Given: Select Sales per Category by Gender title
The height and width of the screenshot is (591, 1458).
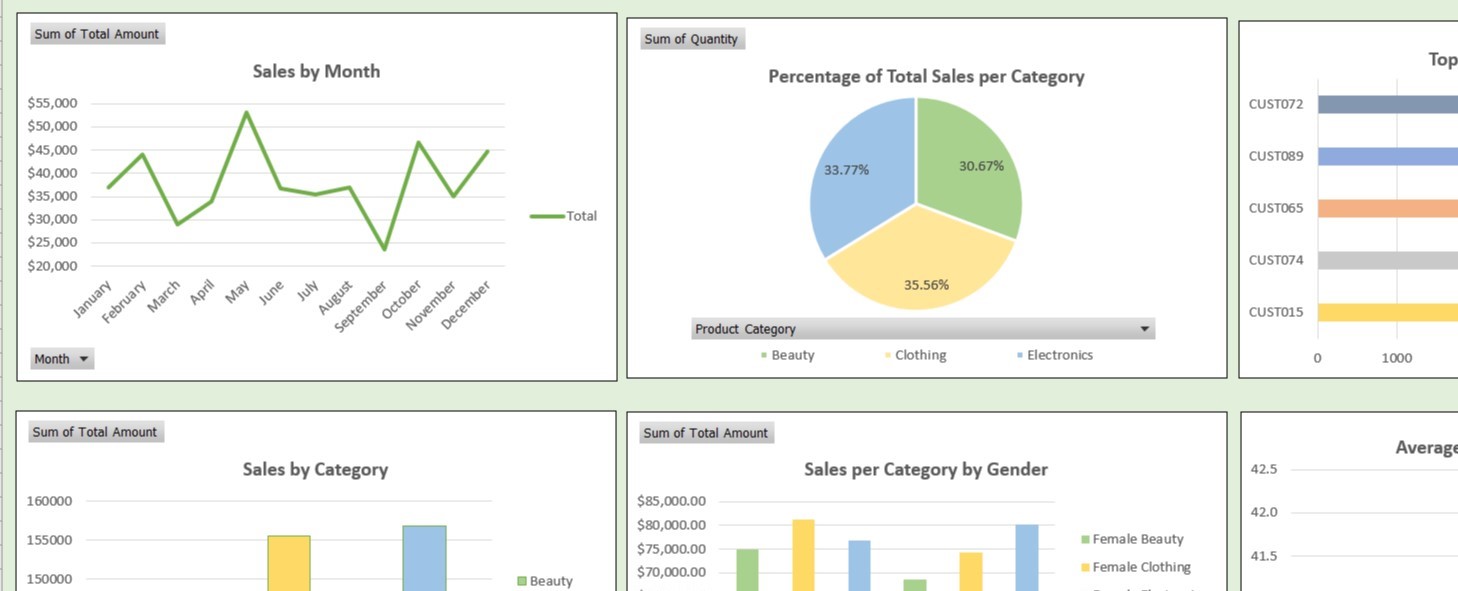Looking at the screenshot, I should point(926,469).
